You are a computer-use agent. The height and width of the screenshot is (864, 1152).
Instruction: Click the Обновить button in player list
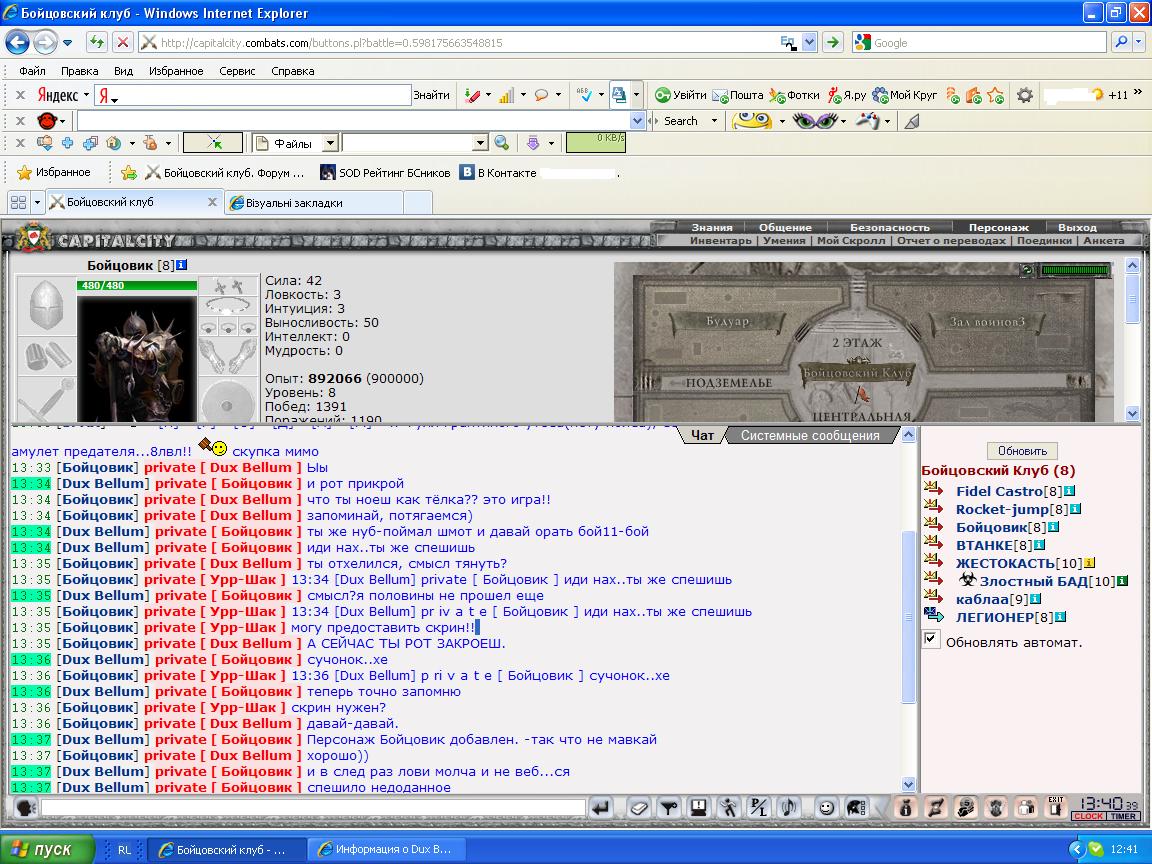(1022, 450)
